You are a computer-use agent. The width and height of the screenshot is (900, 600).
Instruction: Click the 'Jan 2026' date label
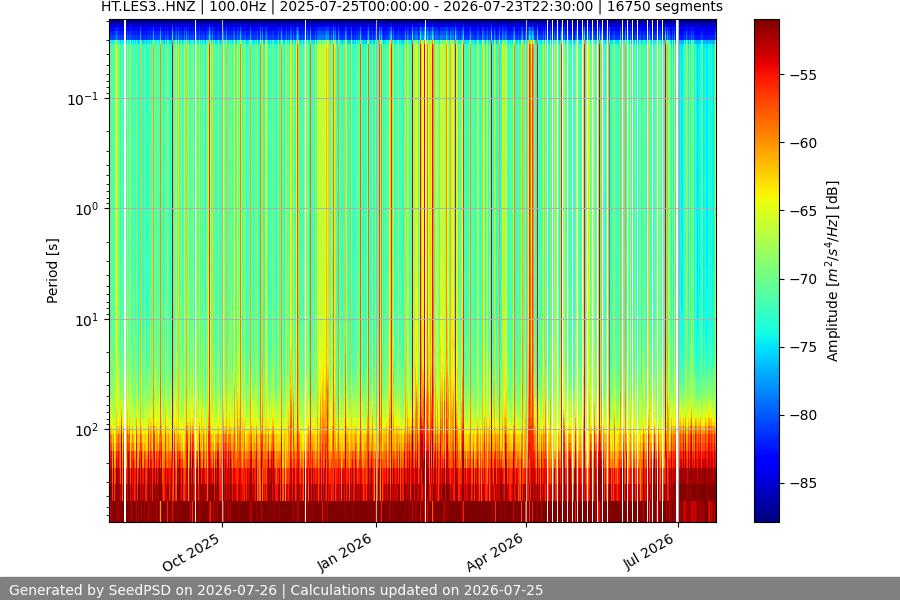[345, 552]
